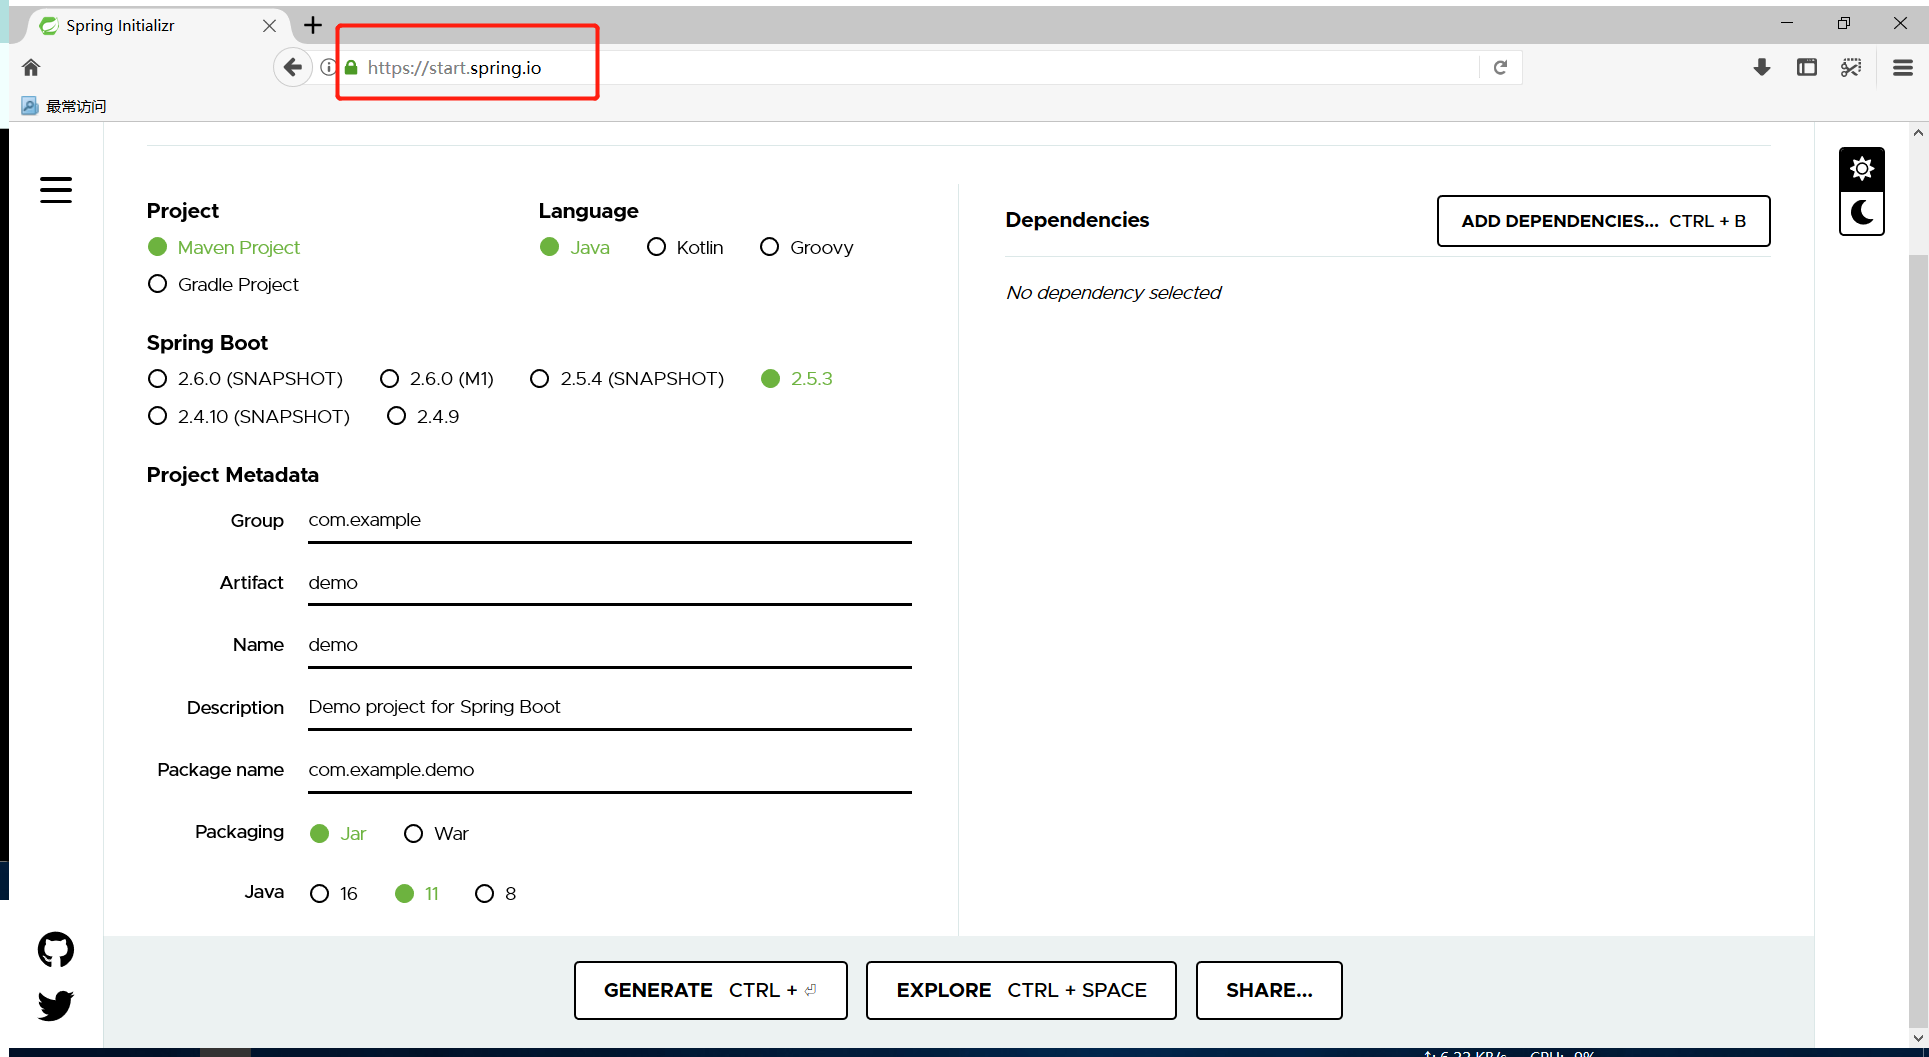Open the hamburger side menu on the page
Screen dimensions: 1929x1057
click(x=56, y=190)
